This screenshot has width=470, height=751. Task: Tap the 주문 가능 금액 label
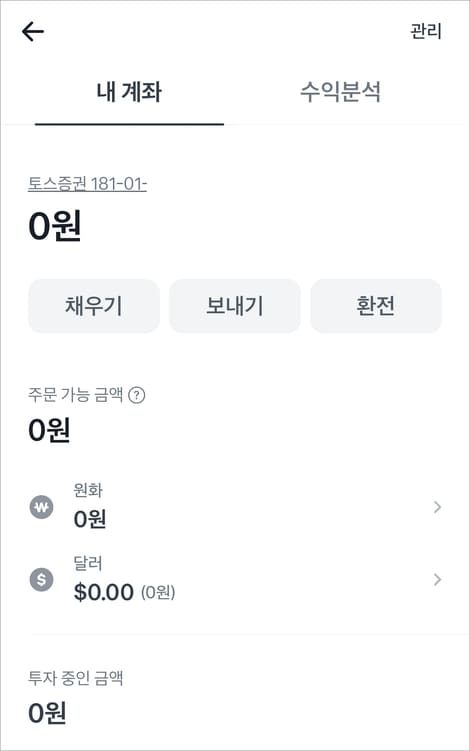[76, 395]
